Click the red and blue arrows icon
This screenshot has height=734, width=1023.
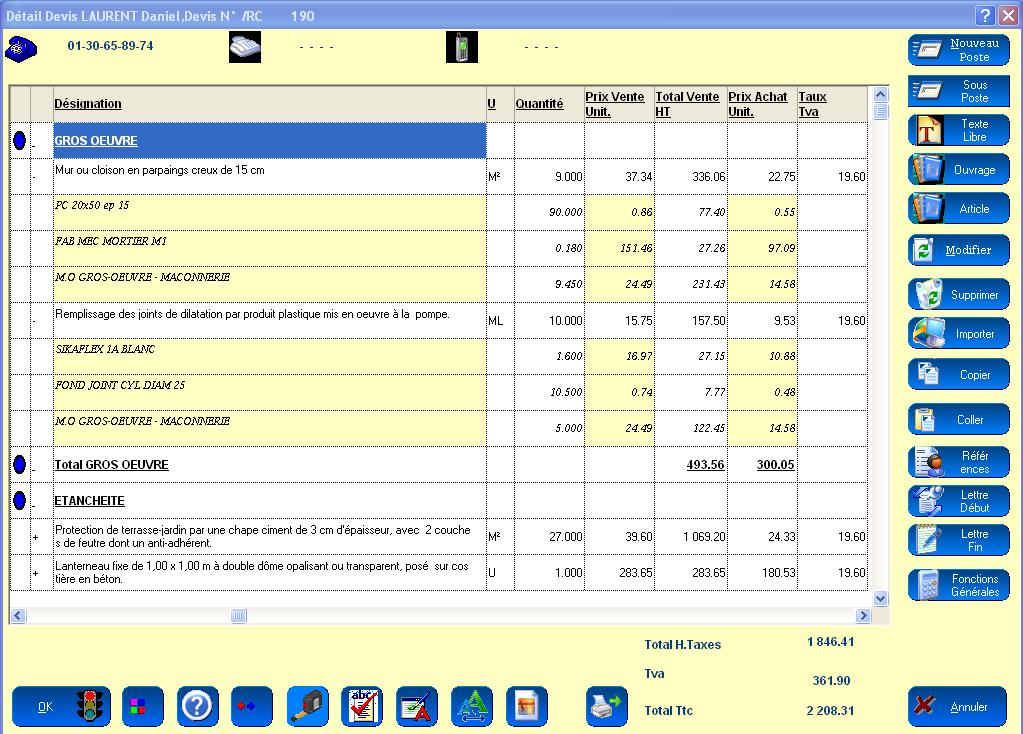(x=252, y=707)
